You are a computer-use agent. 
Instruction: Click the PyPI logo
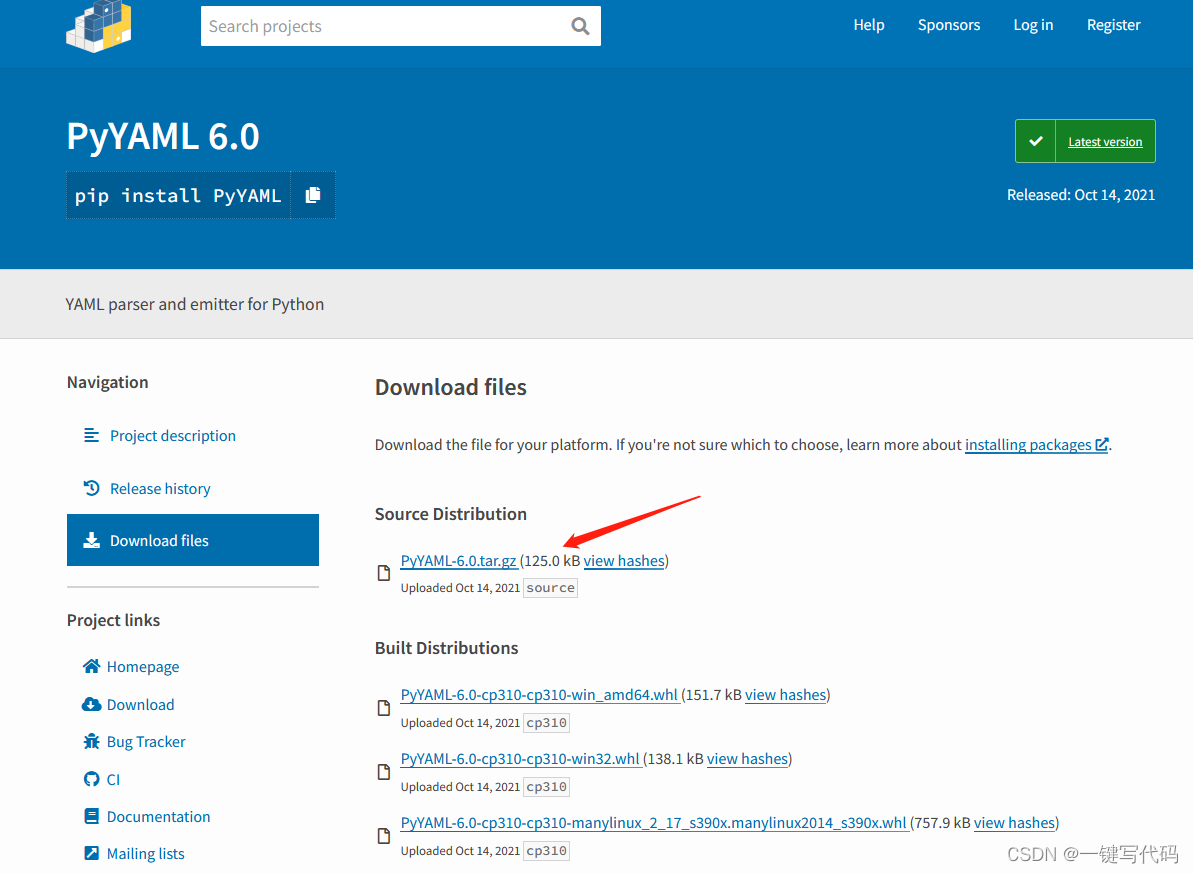[99, 27]
